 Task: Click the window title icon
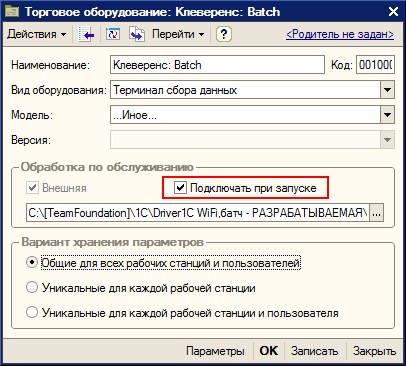[x=13, y=12]
